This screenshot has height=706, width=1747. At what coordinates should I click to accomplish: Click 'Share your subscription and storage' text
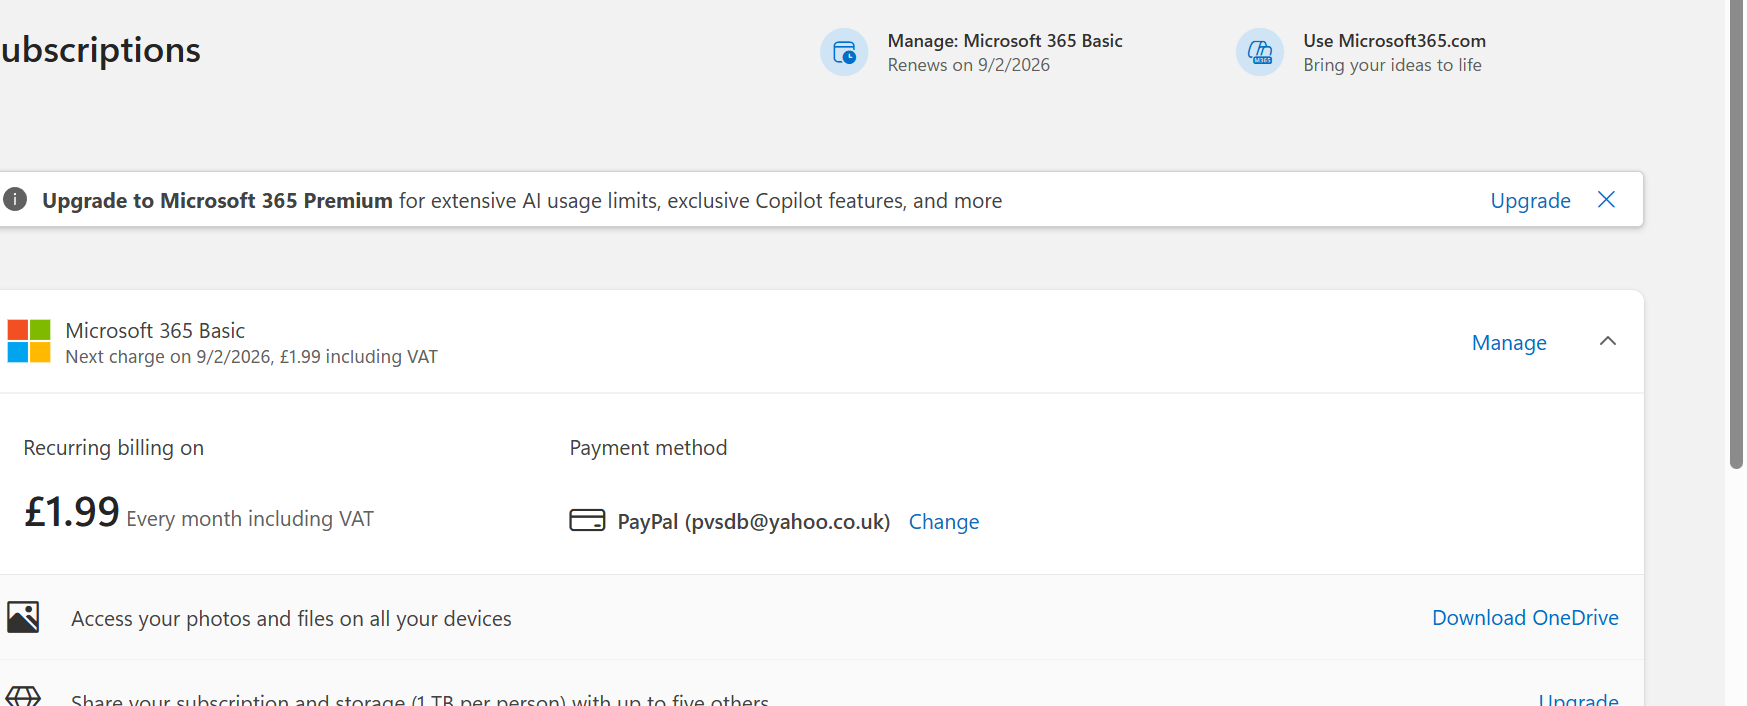[420, 699]
